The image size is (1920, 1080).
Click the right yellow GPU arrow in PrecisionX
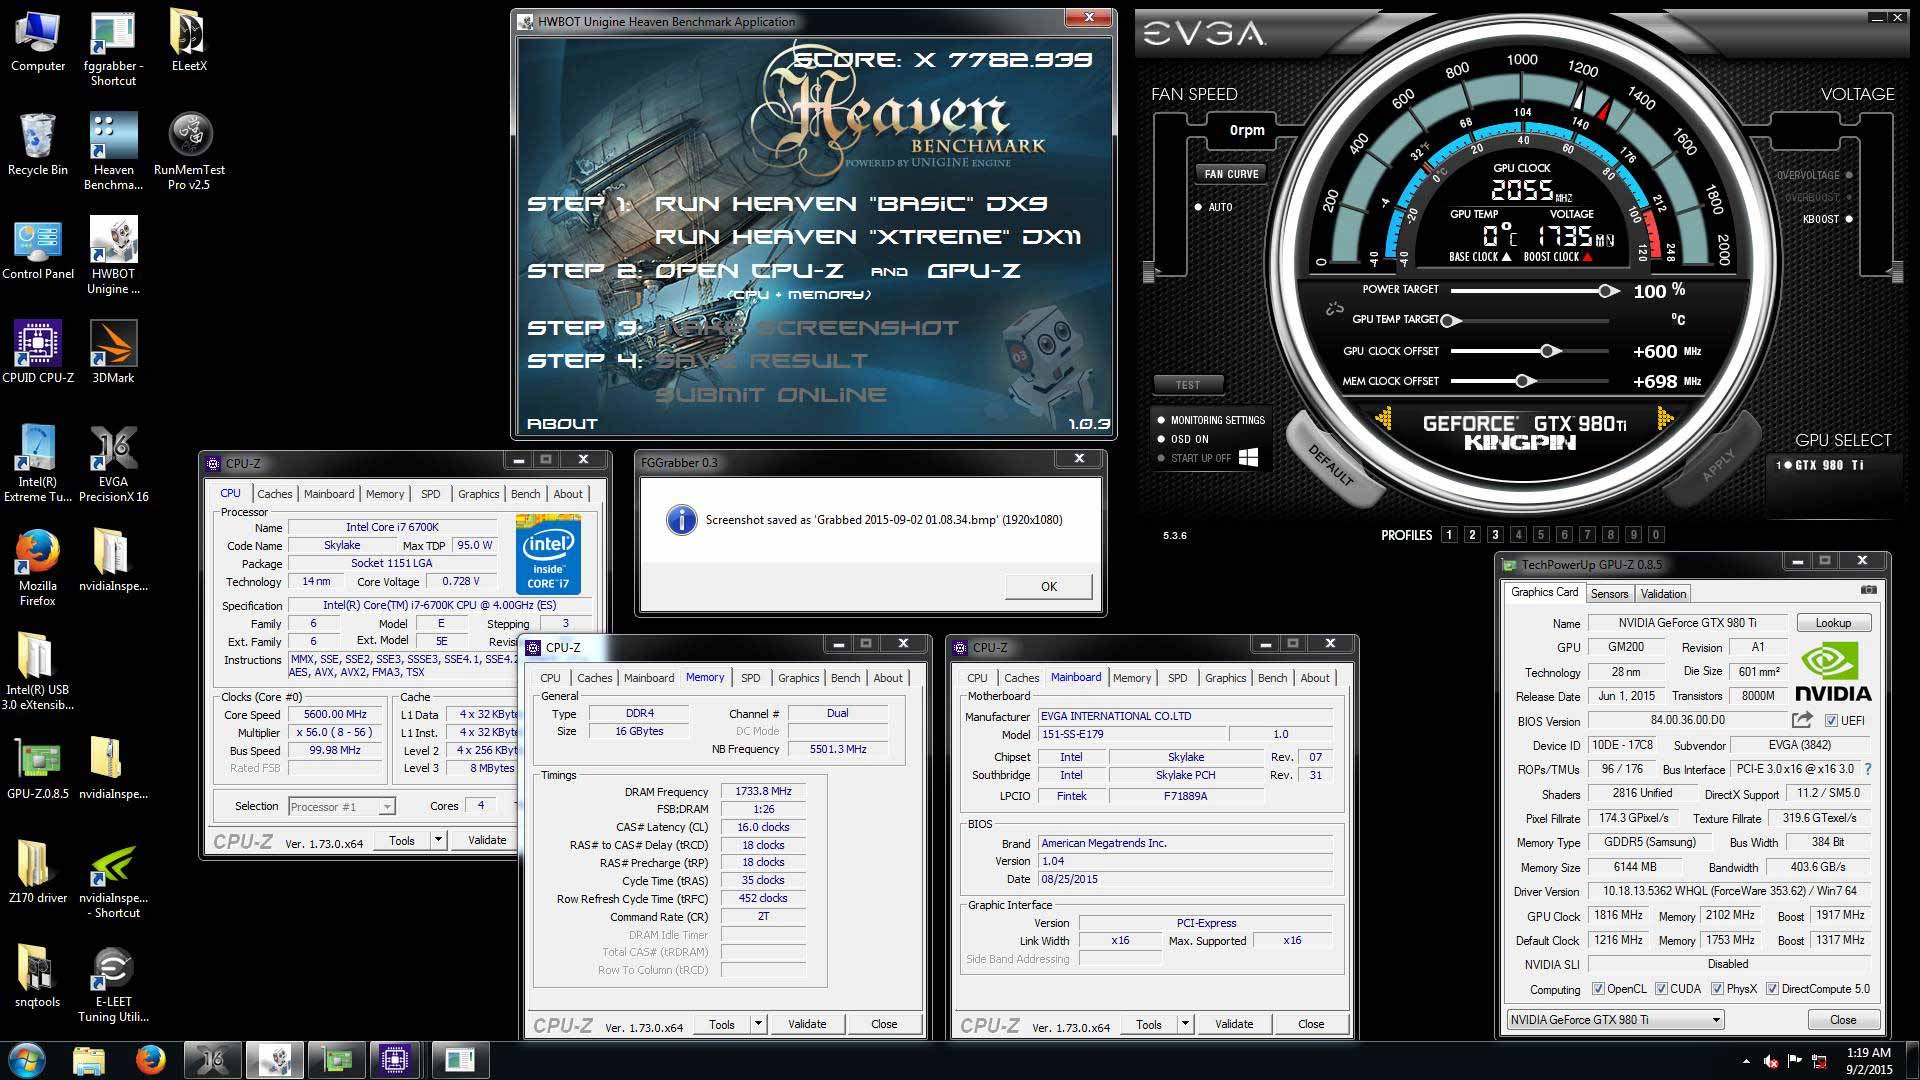pyautogui.click(x=1664, y=419)
